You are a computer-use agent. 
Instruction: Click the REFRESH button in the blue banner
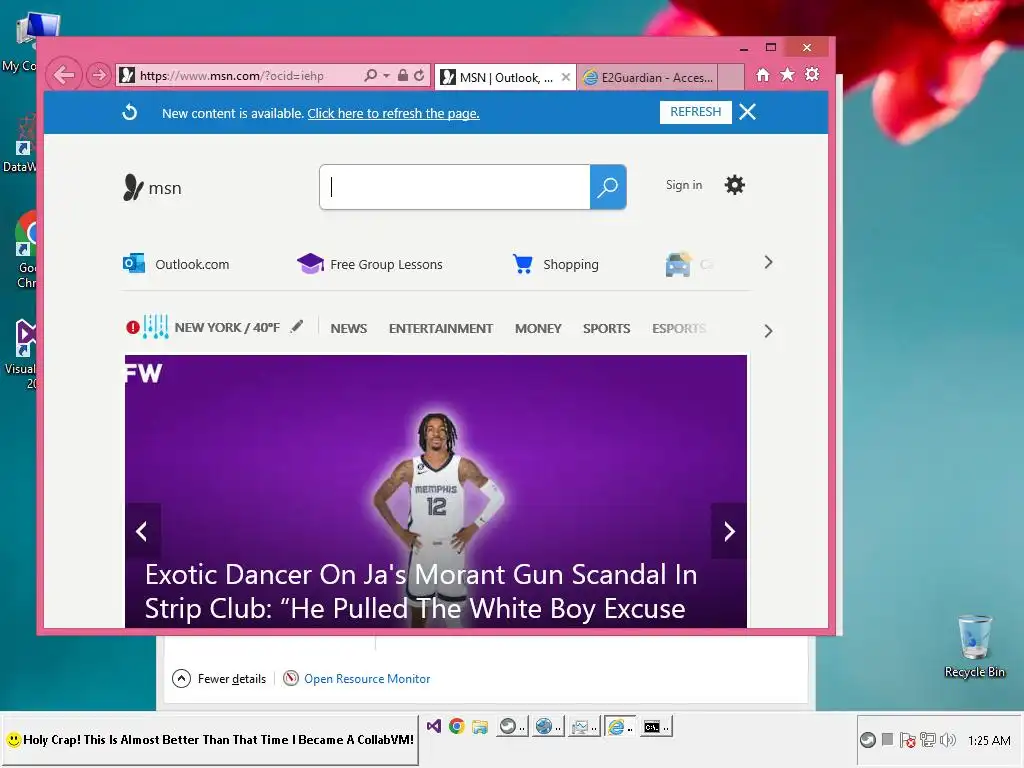[696, 112]
